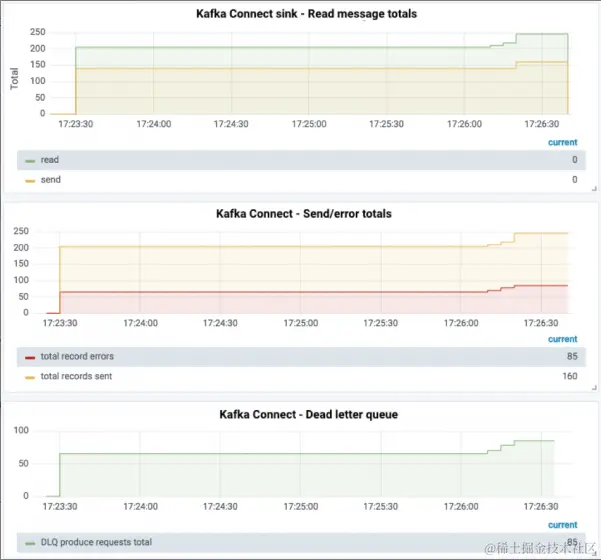Viewport: 601px width, 560px height.
Task: Click the current value 160 for total records sent
Action: [570, 376]
